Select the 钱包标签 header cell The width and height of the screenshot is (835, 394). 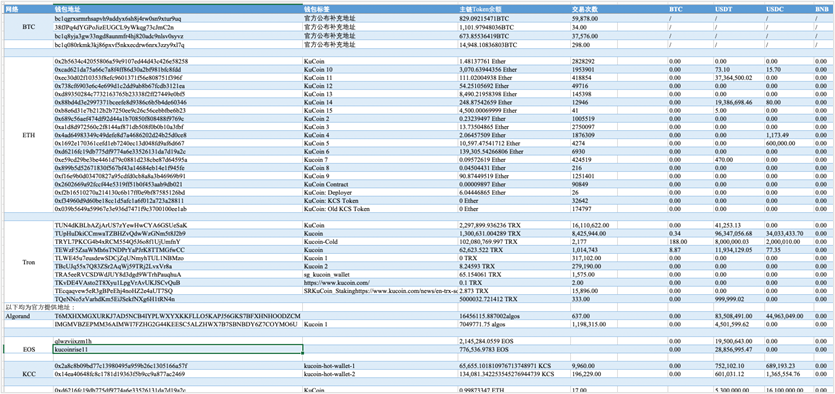pos(380,9)
